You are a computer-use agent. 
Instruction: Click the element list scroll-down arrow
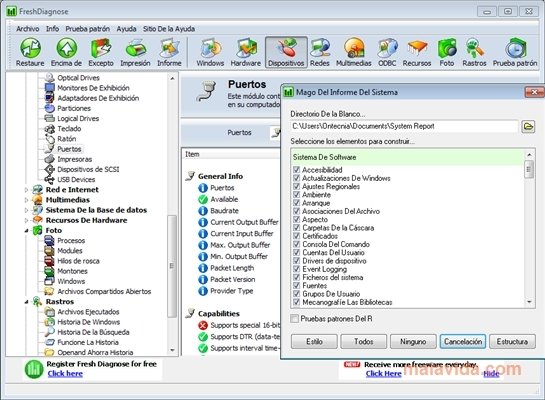click(529, 302)
